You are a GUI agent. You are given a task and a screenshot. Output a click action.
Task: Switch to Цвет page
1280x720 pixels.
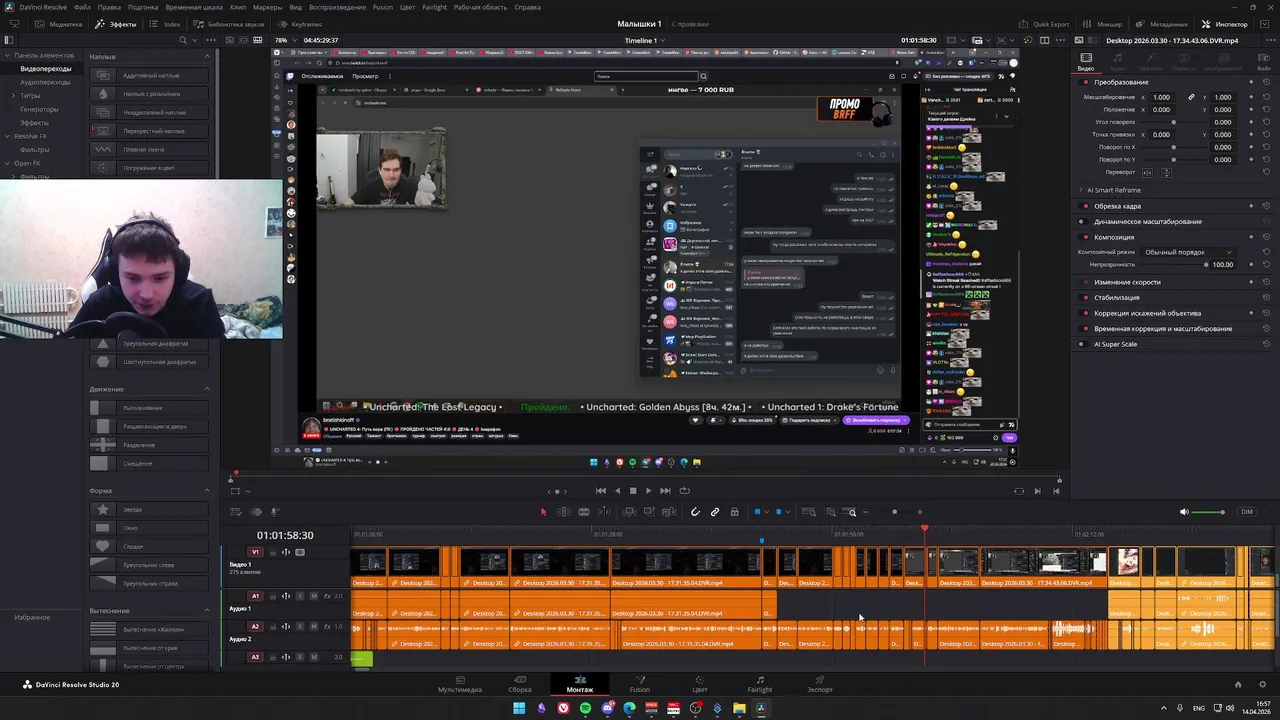(700, 684)
